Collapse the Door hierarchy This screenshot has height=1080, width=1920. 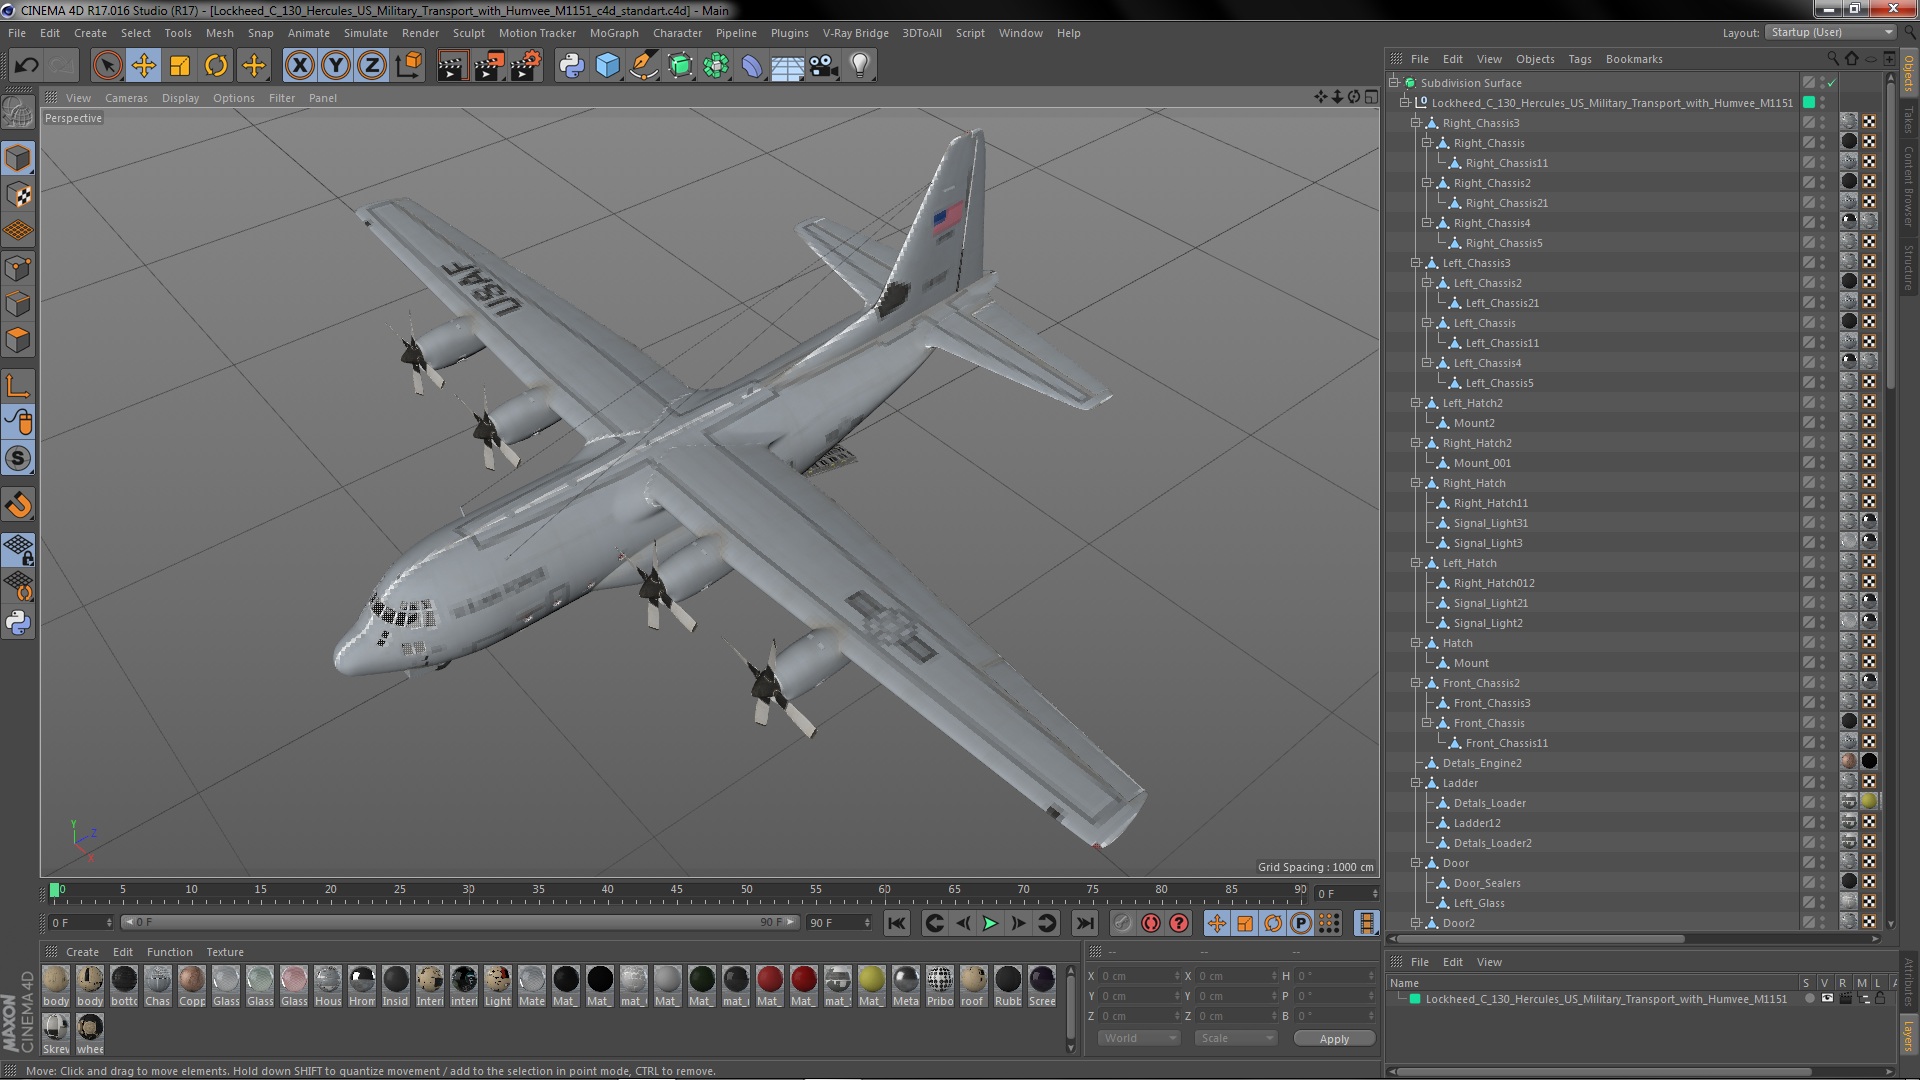tap(1416, 863)
